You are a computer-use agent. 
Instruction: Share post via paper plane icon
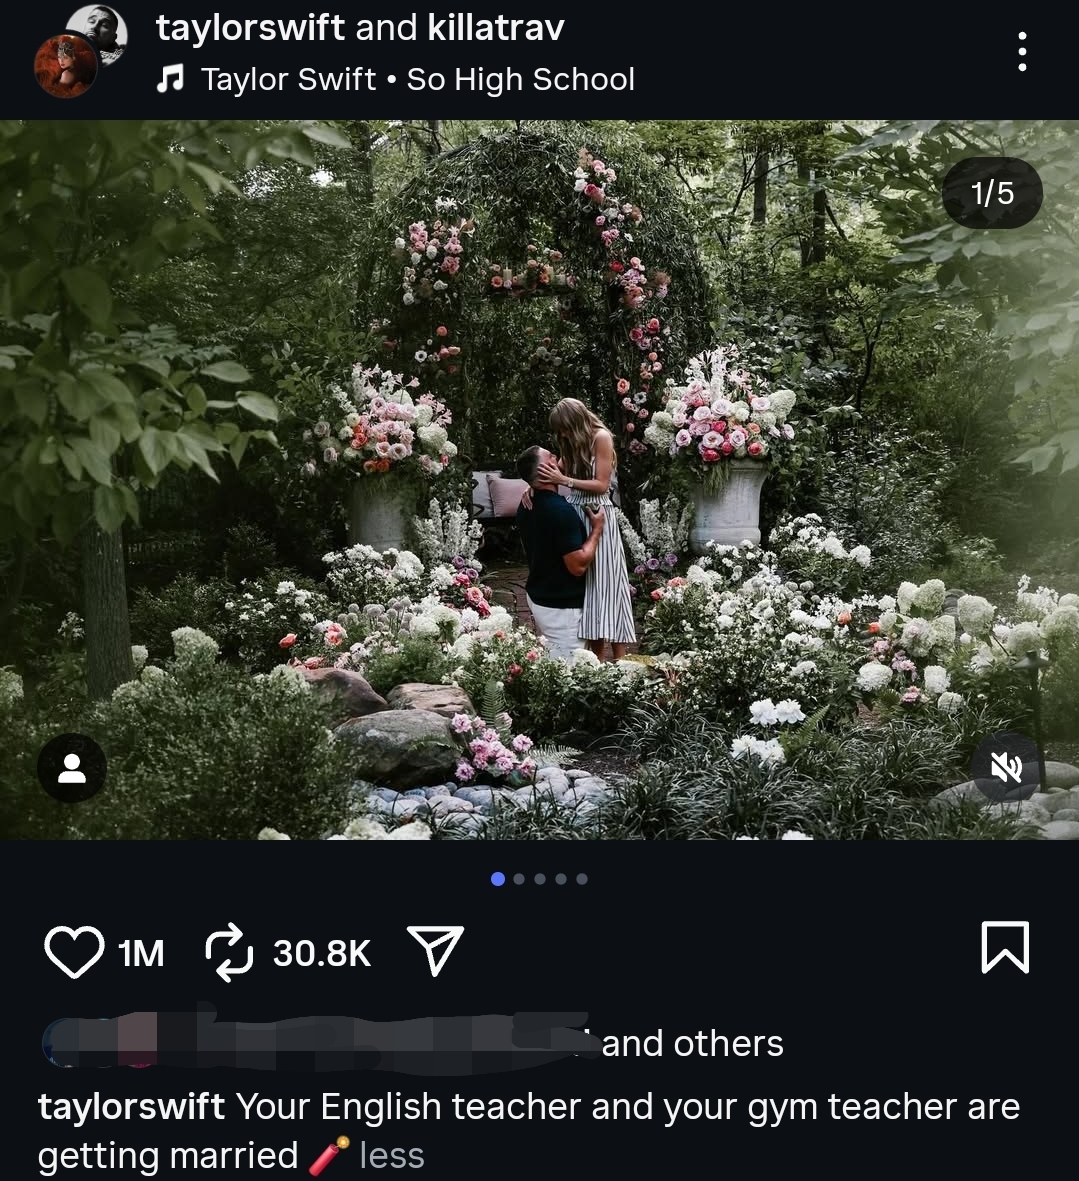click(435, 951)
